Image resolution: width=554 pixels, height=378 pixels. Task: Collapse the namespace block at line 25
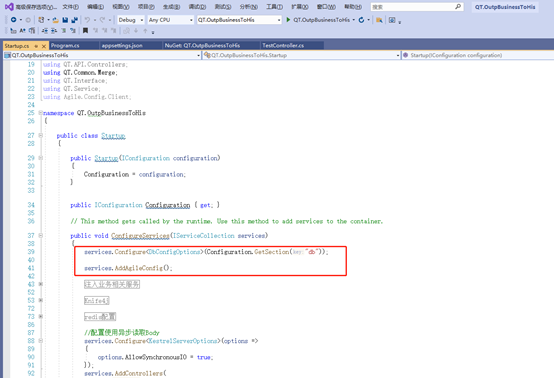pos(40,113)
